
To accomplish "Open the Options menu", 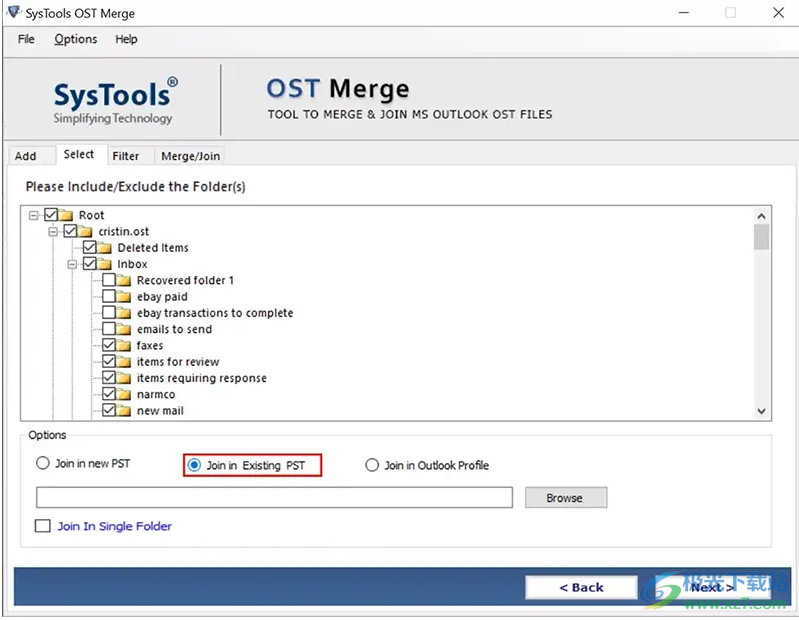I will [75, 39].
